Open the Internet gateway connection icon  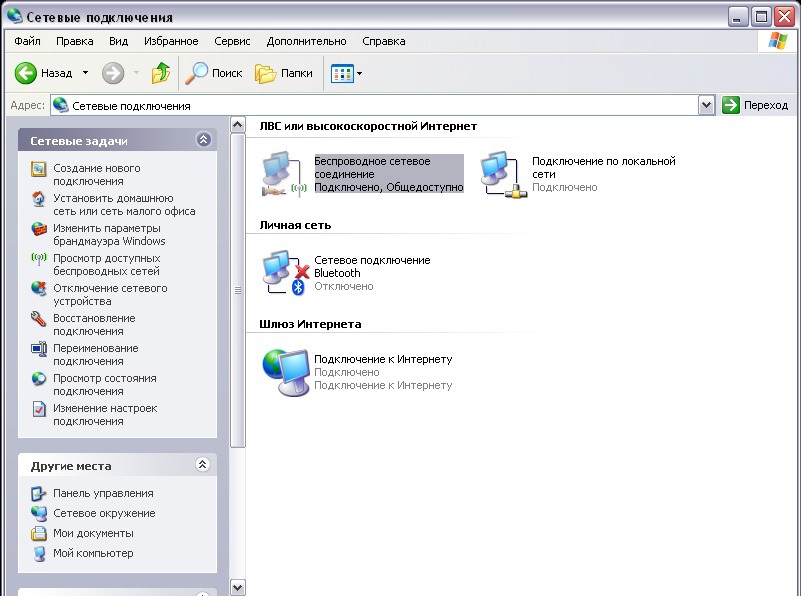click(x=285, y=371)
